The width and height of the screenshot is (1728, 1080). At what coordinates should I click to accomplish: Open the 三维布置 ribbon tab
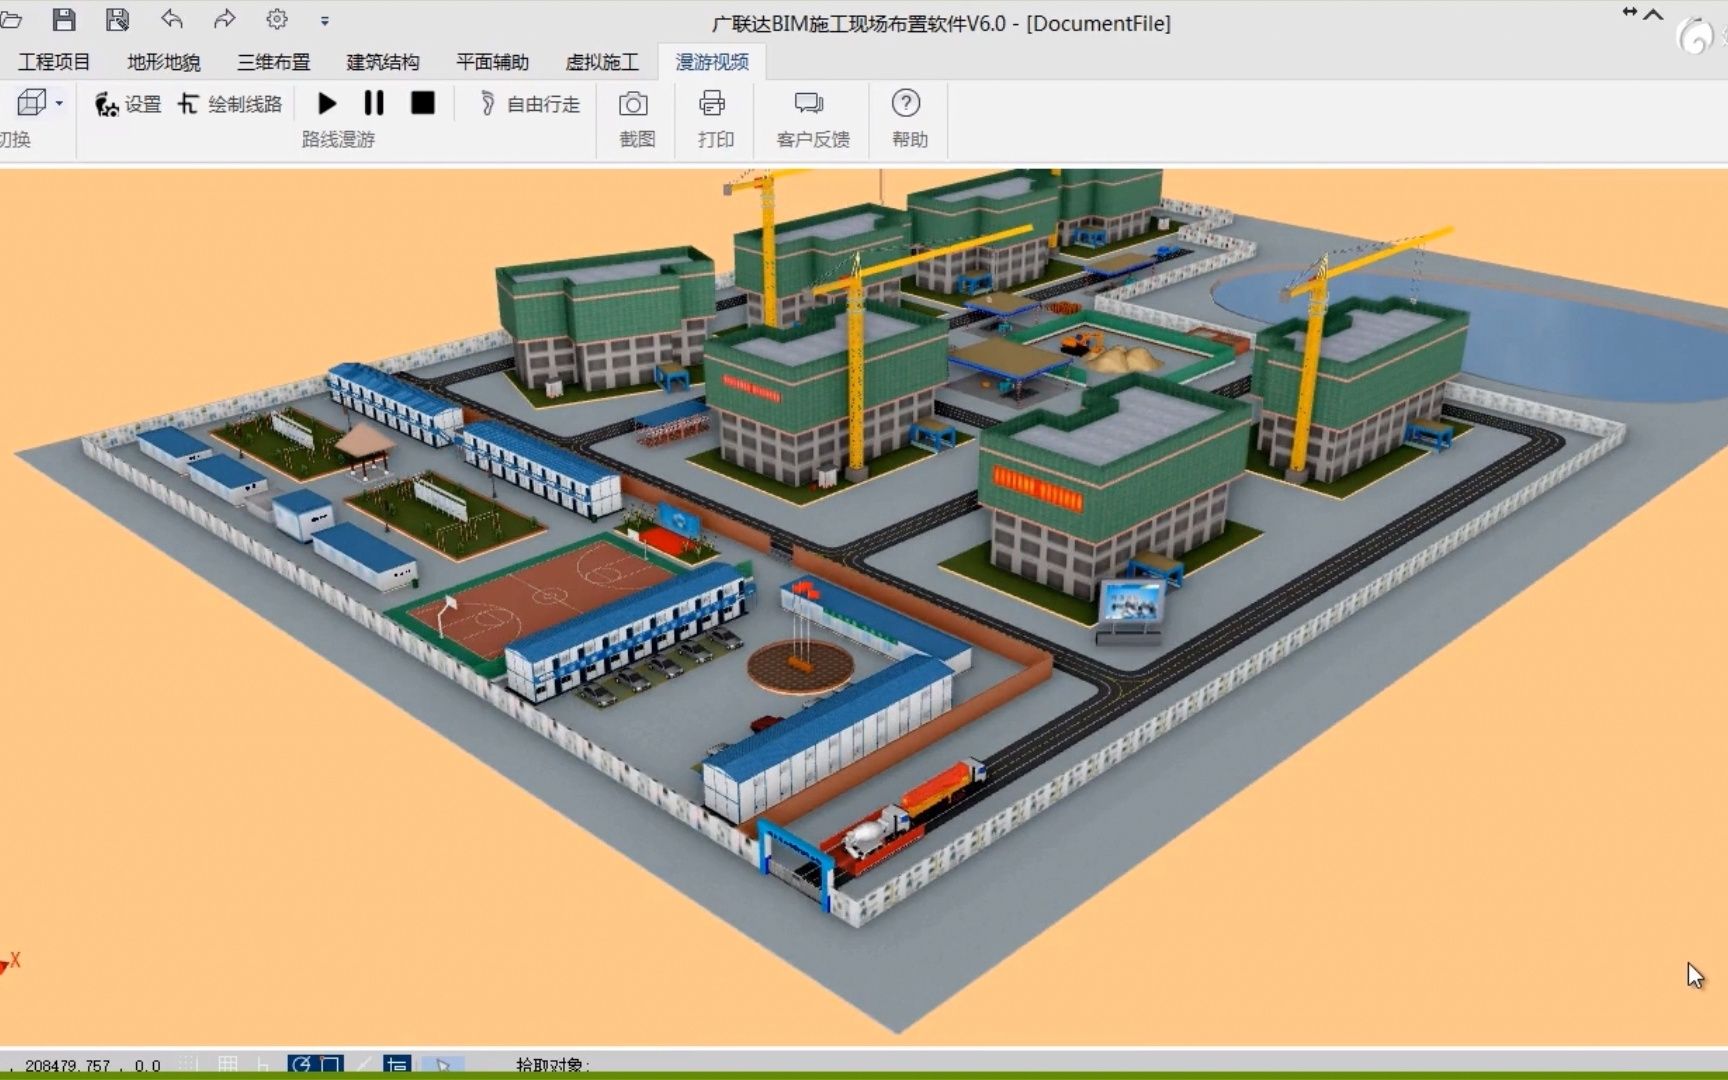pyautogui.click(x=272, y=61)
